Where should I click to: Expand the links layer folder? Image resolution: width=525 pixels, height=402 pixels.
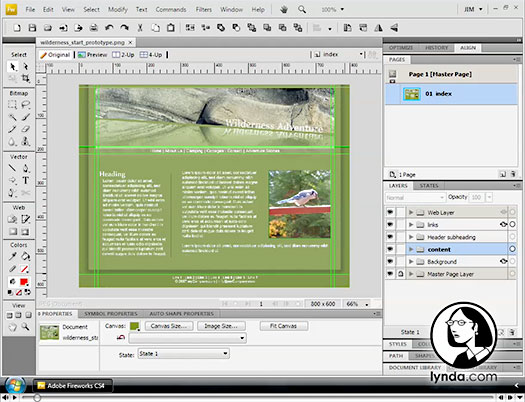[411, 225]
